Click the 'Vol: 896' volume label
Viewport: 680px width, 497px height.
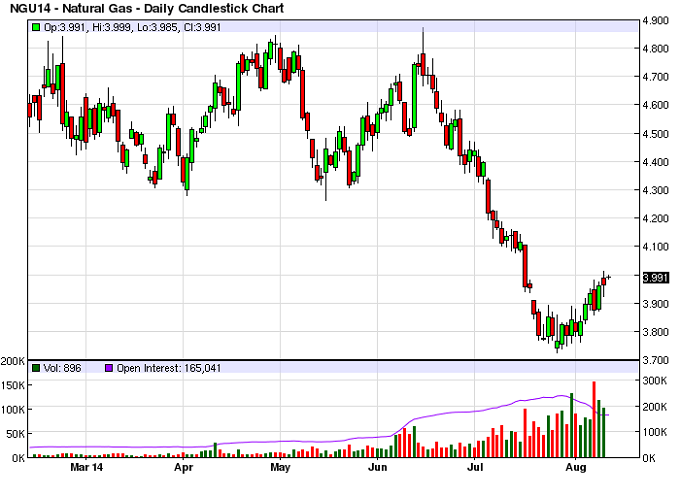tap(62, 368)
